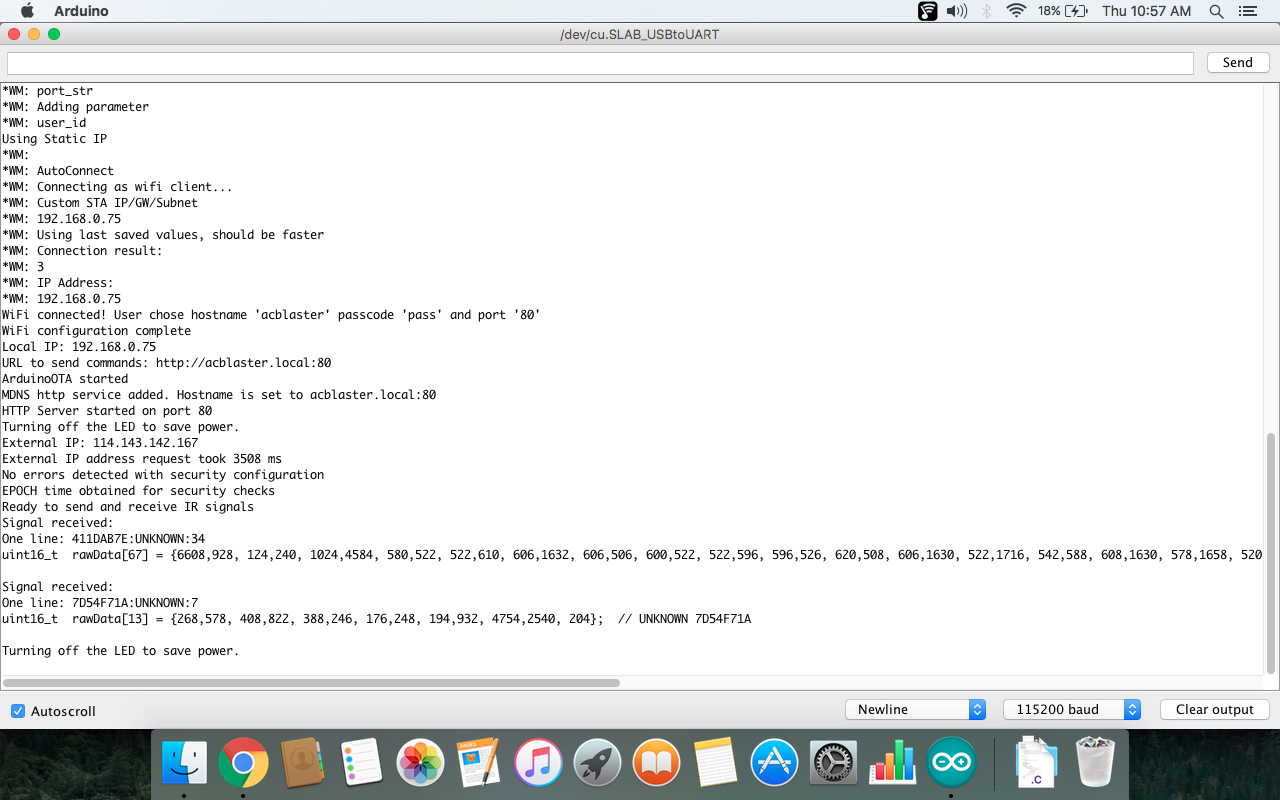Click the Spotlight search icon in the menu bar
The image size is (1280, 800).
[x=1215, y=11]
